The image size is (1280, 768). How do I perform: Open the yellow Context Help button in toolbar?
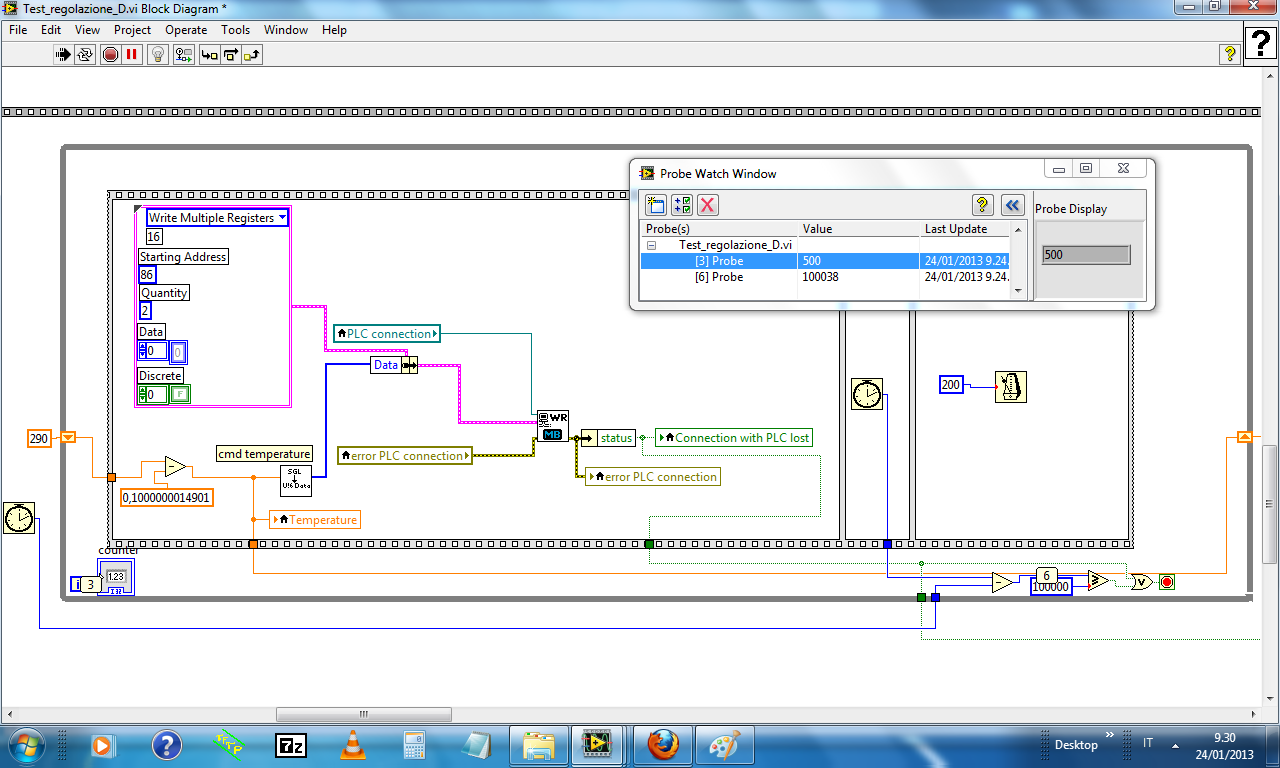tap(1230, 54)
